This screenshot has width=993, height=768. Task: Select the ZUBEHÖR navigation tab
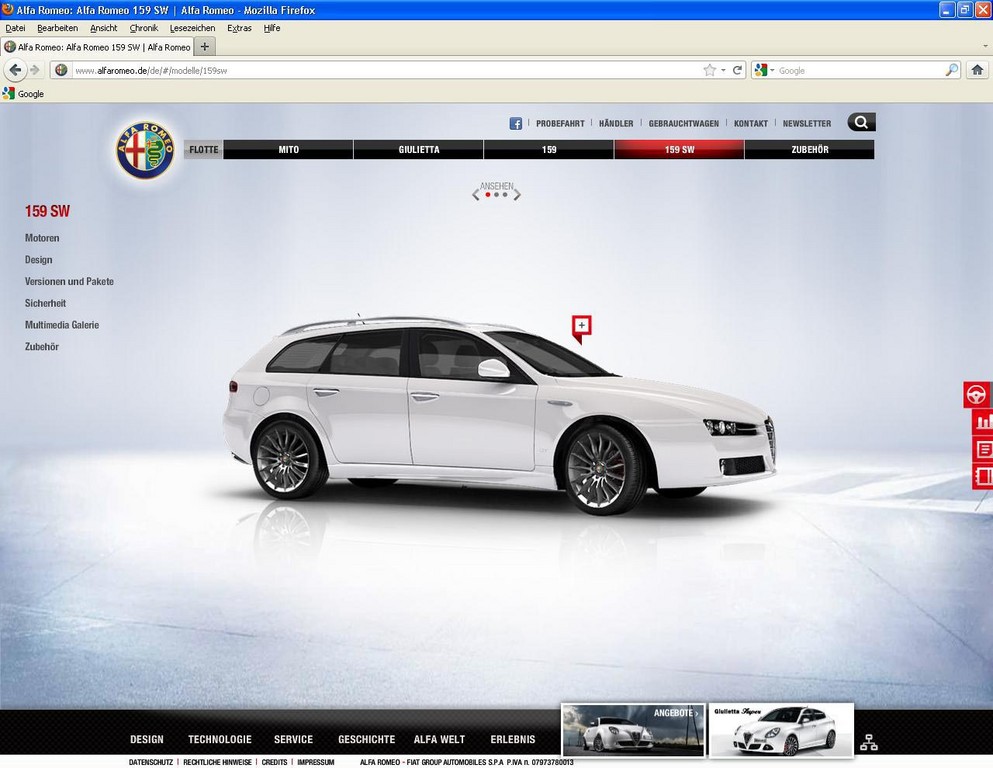(x=810, y=149)
